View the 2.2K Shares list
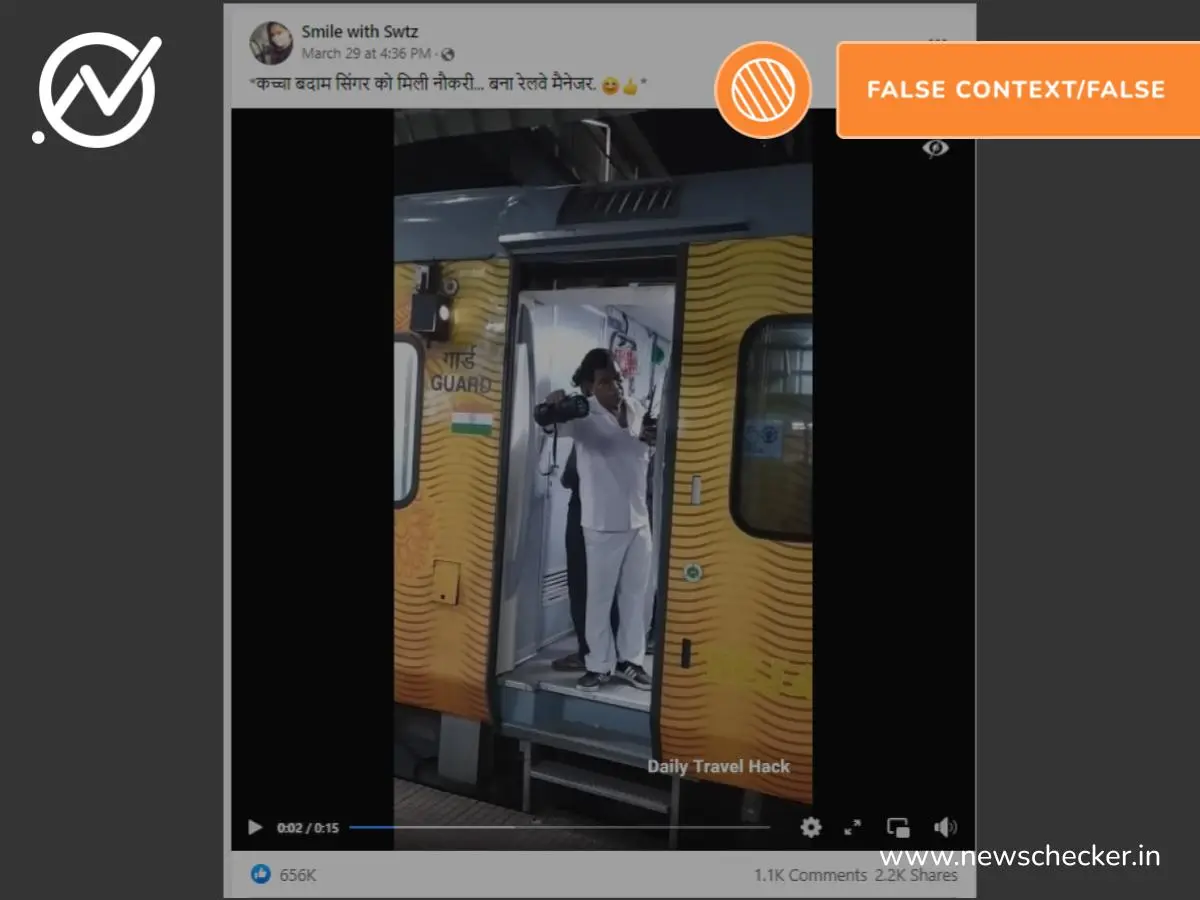Image resolution: width=1200 pixels, height=900 pixels. tap(916, 875)
